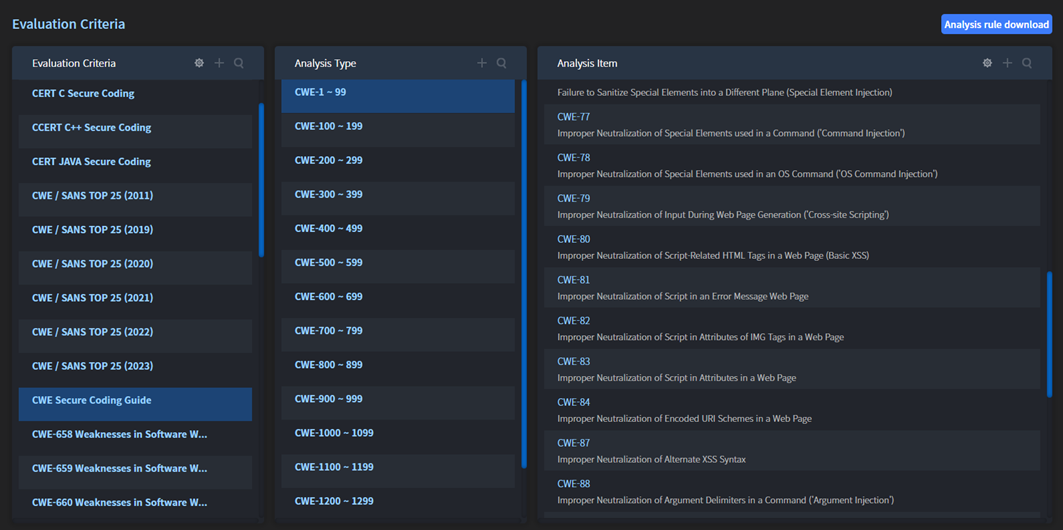Open settings gear in Analysis Item panel
Screen dimensions: 1063x530
point(987,63)
